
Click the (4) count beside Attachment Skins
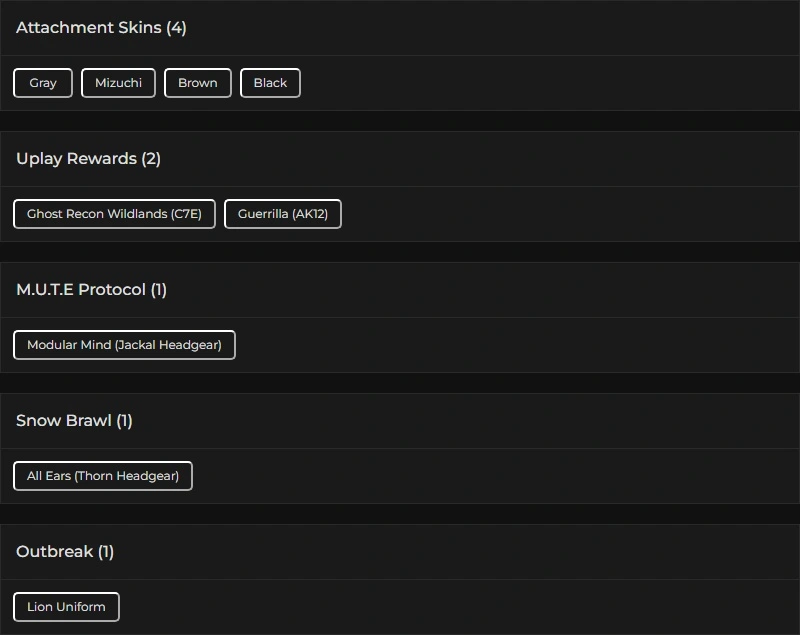coord(176,28)
